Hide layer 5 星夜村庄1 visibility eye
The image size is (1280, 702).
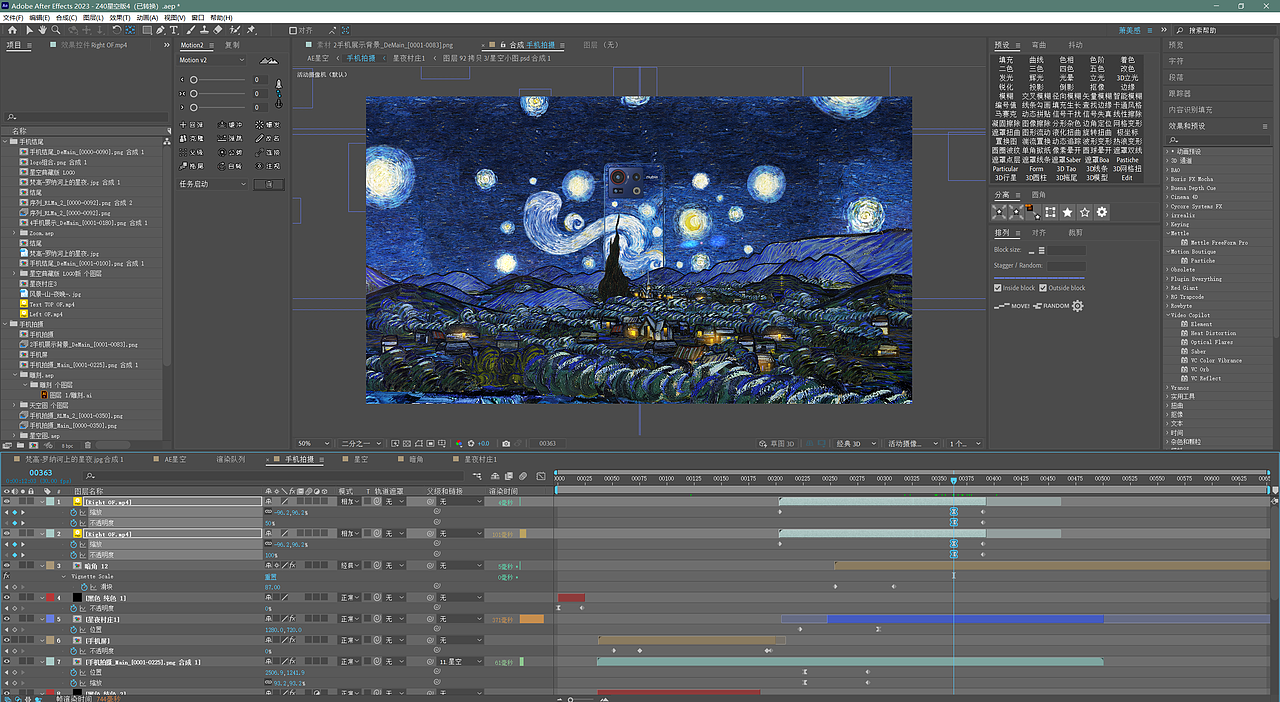[x=7, y=619]
